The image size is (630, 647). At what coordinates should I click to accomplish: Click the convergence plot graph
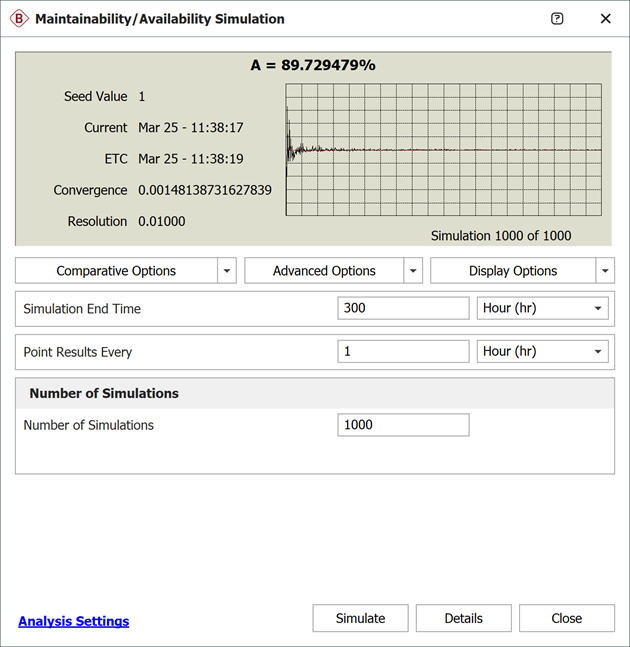tap(444, 150)
